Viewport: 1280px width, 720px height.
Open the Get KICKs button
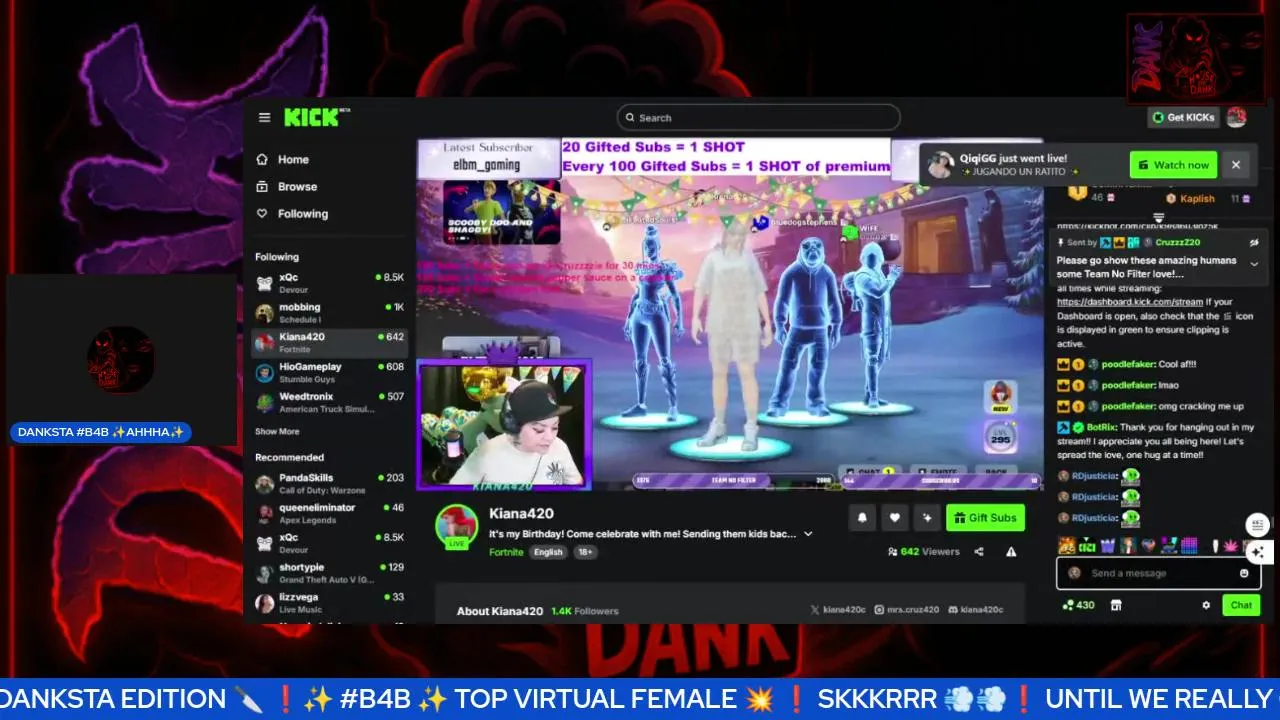(x=1183, y=117)
